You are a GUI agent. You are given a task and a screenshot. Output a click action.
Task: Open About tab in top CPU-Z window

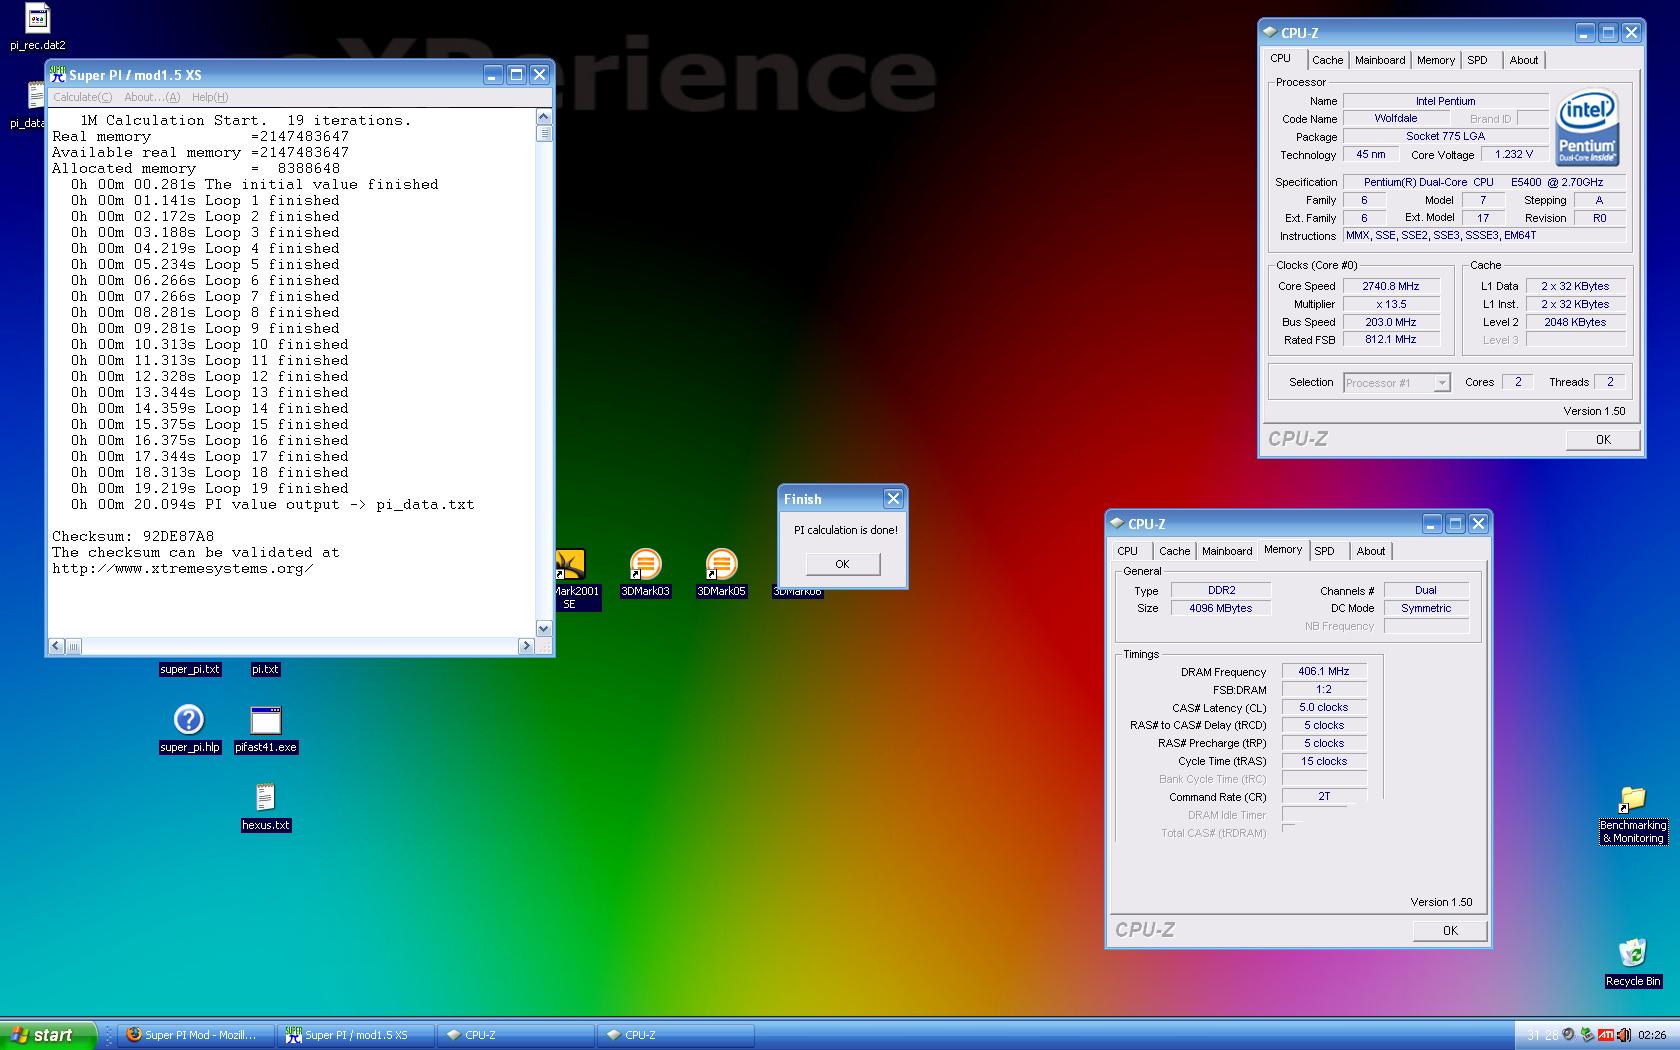point(1524,60)
